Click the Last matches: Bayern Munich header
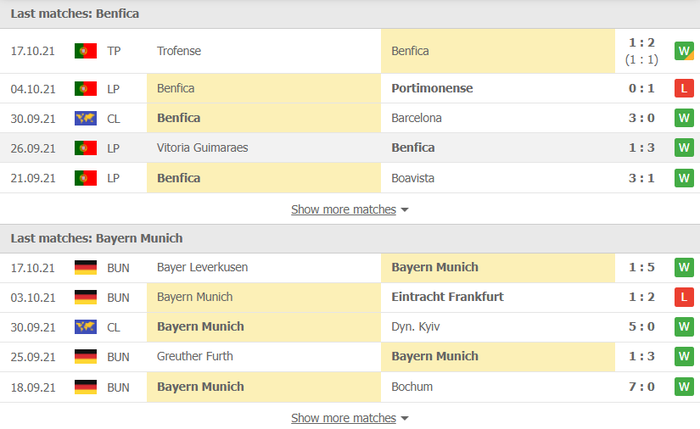This screenshot has height=429, width=700. pos(96,238)
